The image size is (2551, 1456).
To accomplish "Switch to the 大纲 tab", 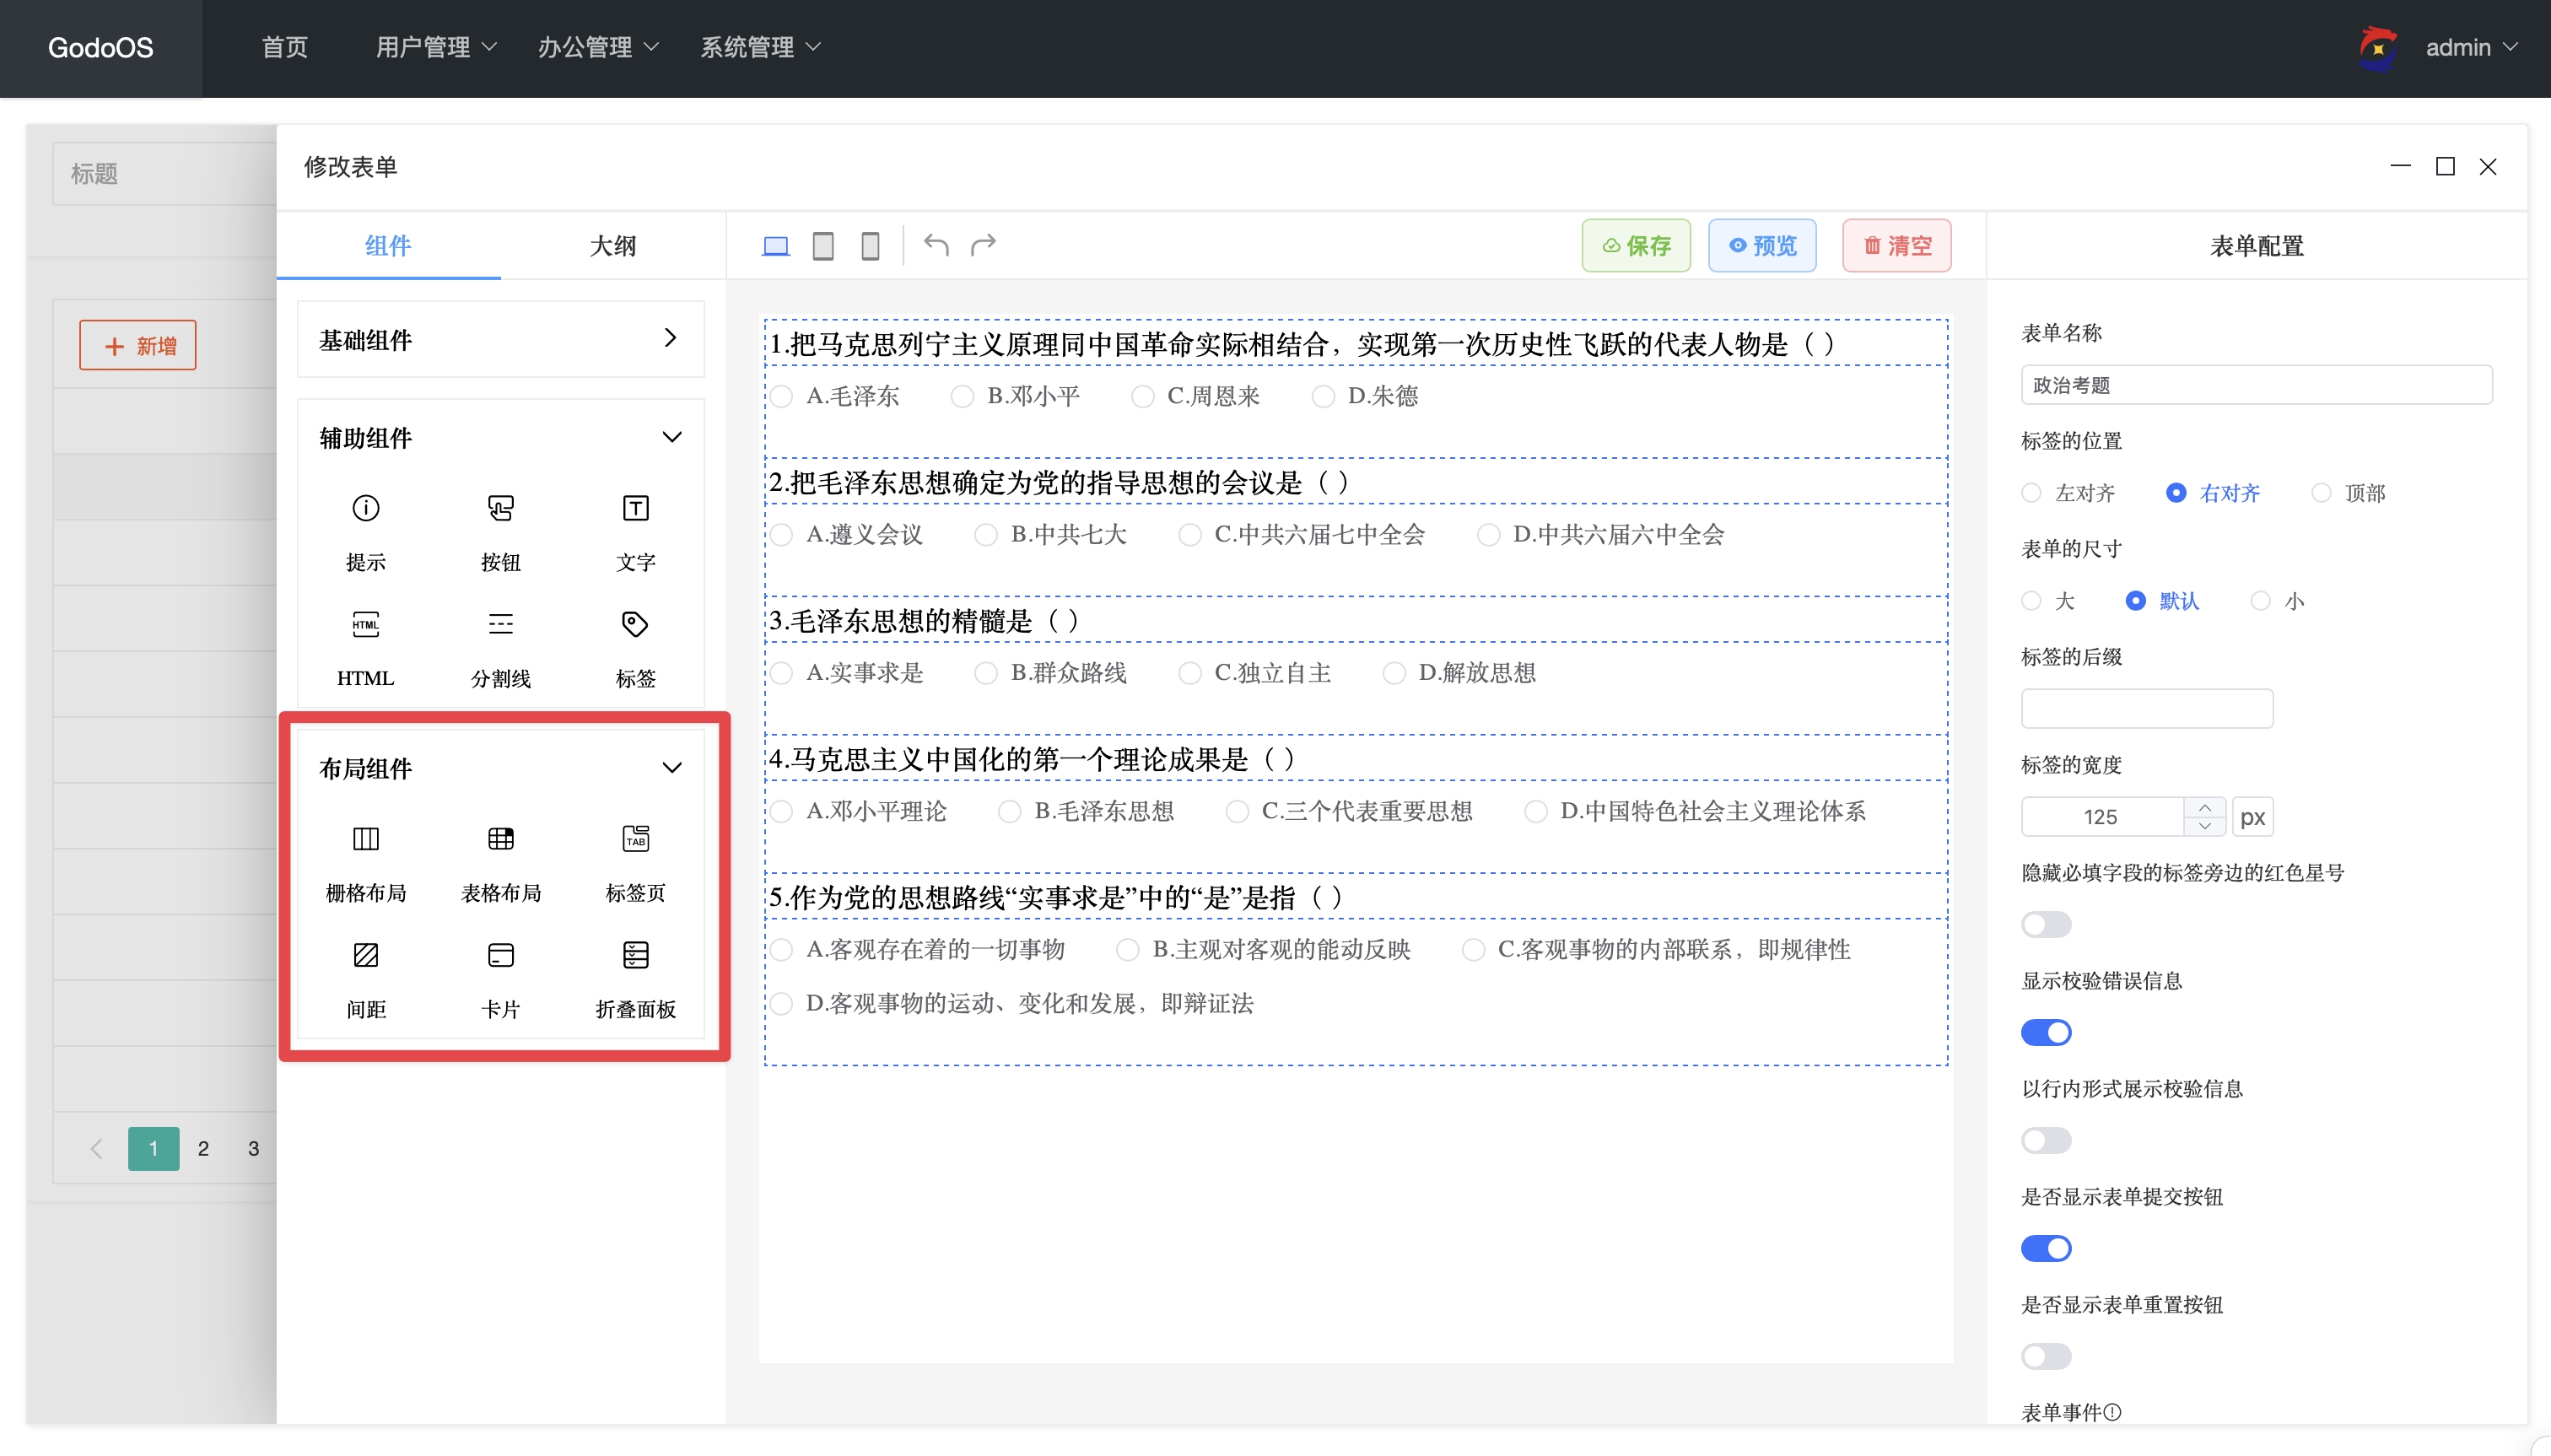I will [613, 245].
